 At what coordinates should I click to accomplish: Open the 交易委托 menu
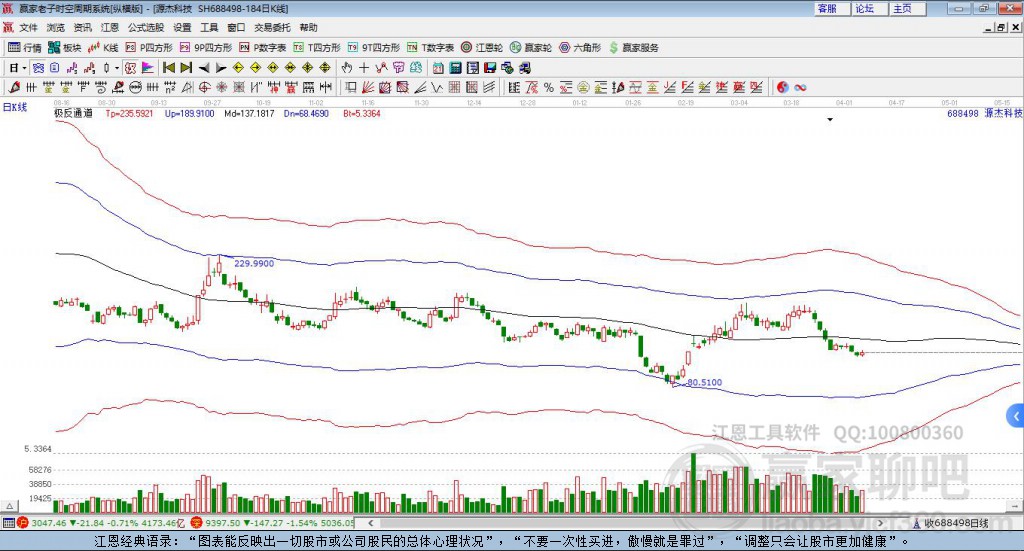(x=272, y=27)
